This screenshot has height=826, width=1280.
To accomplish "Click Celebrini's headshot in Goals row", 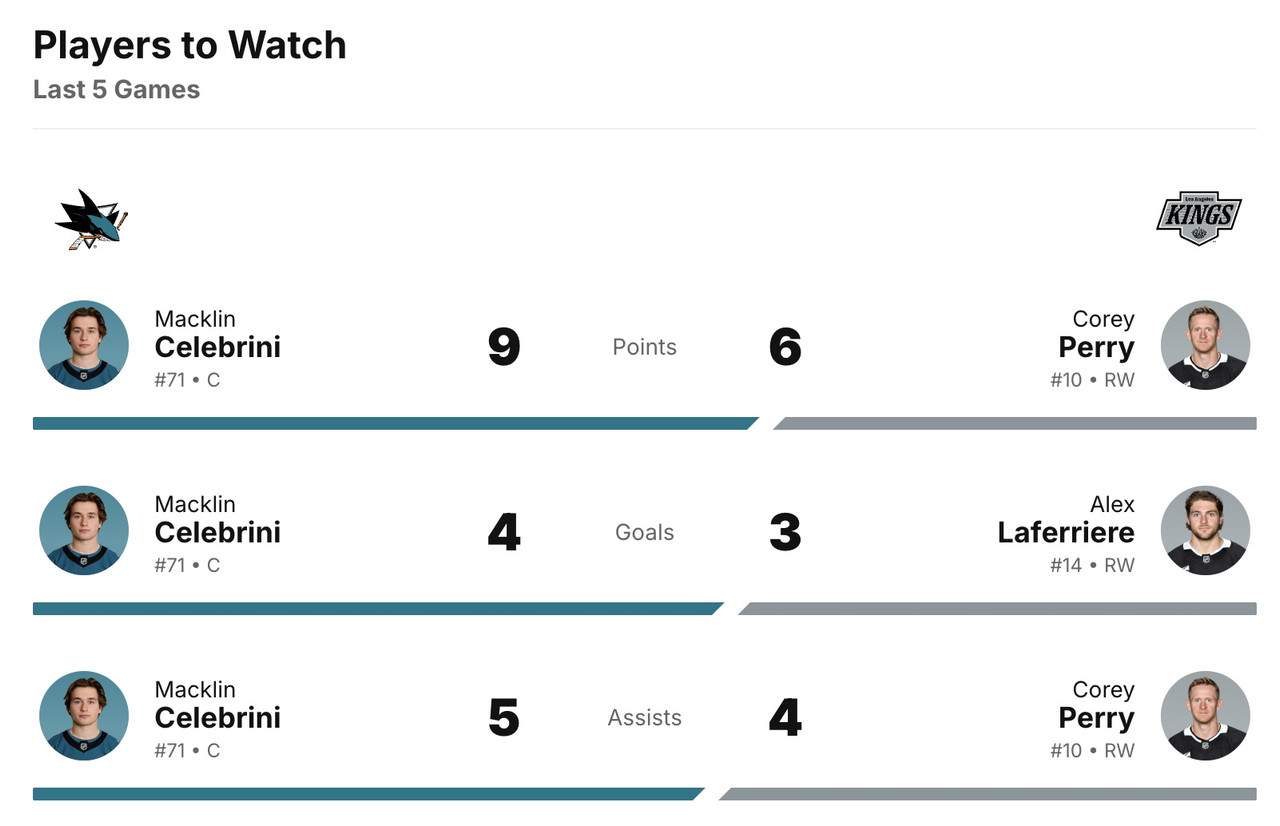I will (x=84, y=531).
